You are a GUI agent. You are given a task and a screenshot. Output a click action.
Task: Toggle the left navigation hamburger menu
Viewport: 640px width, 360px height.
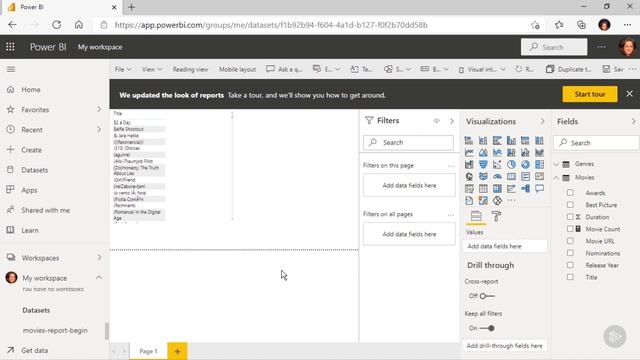[11, 69]
